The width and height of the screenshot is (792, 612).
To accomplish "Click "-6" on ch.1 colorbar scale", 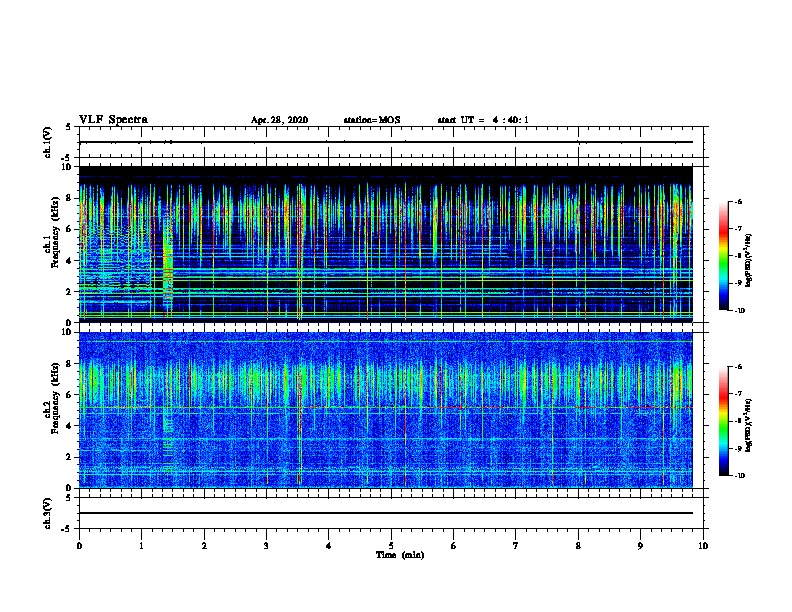I will pos(738,202).
